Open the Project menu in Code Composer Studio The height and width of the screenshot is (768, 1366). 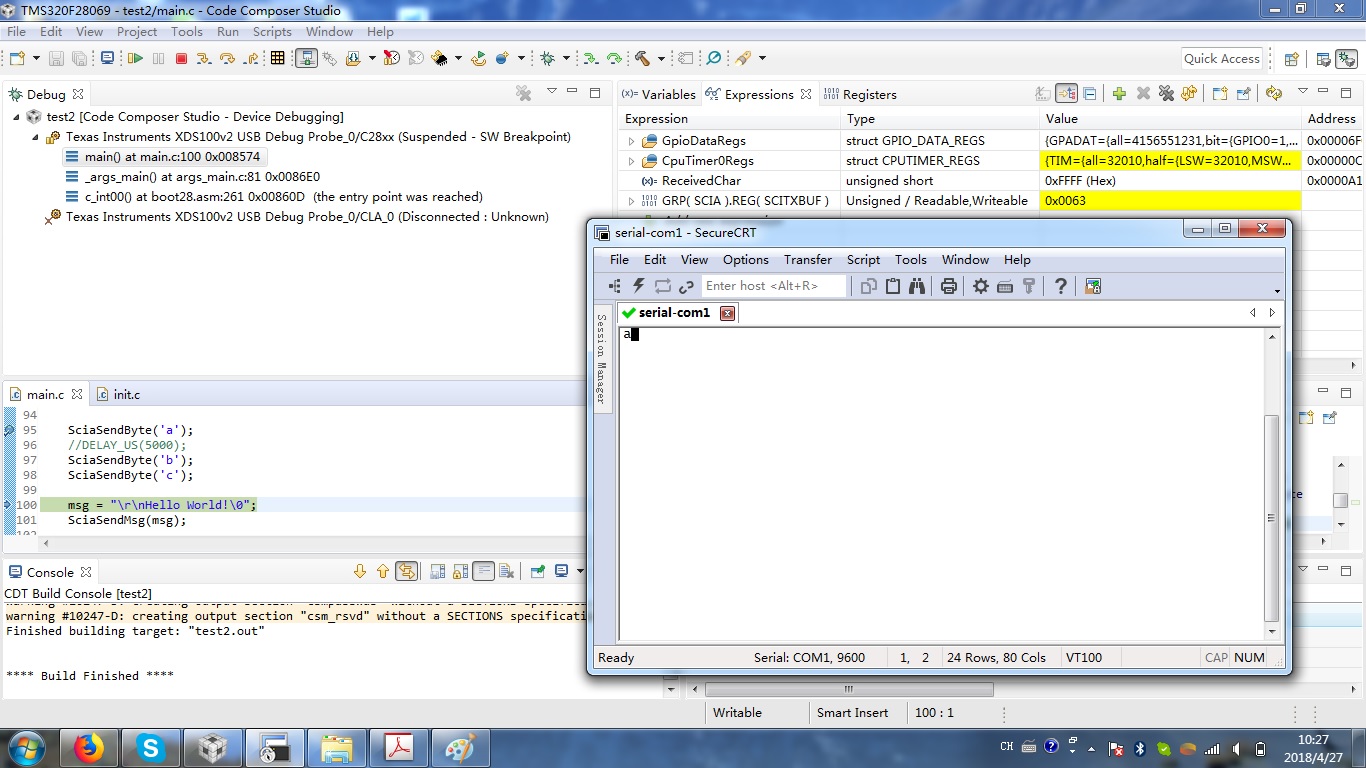point(137,31)
